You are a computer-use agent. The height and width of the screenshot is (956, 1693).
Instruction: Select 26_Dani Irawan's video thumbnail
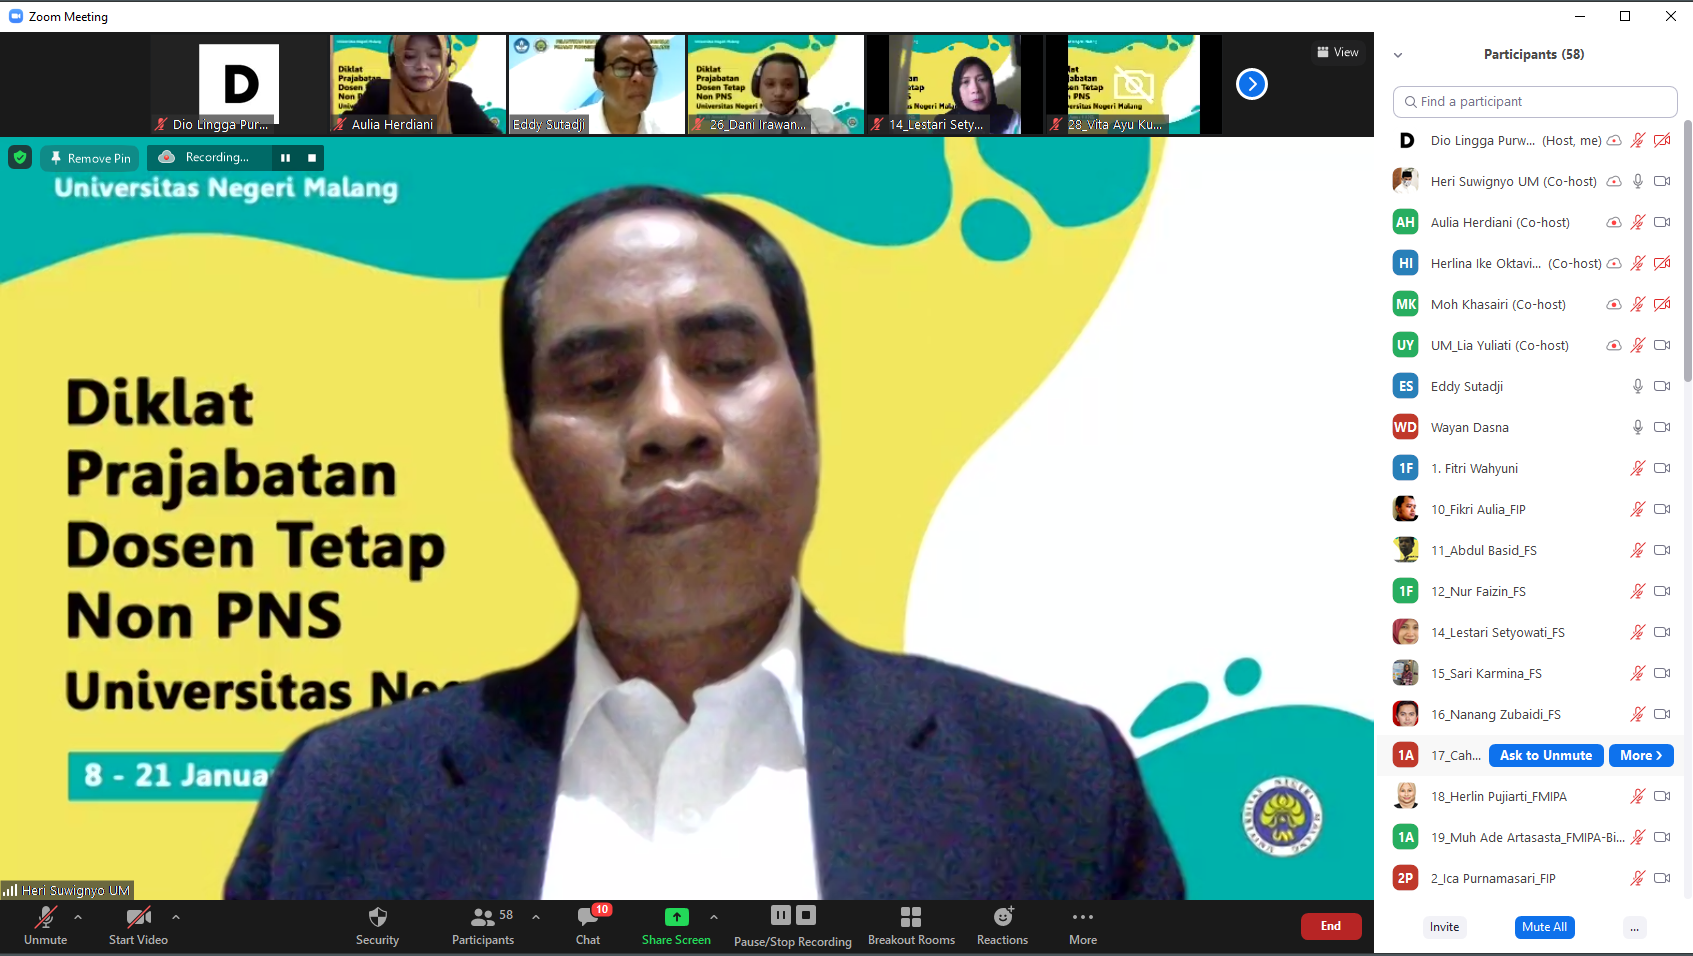[x=775, y=84]
